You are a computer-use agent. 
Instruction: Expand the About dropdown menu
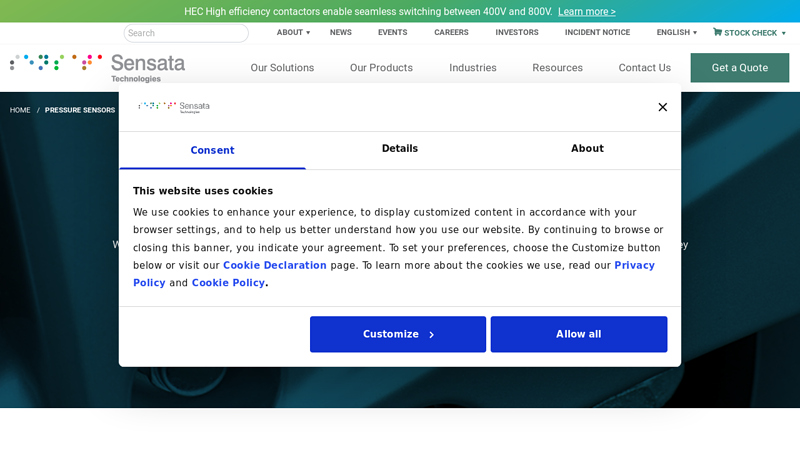pyautogui.click(x=293, y=32)
